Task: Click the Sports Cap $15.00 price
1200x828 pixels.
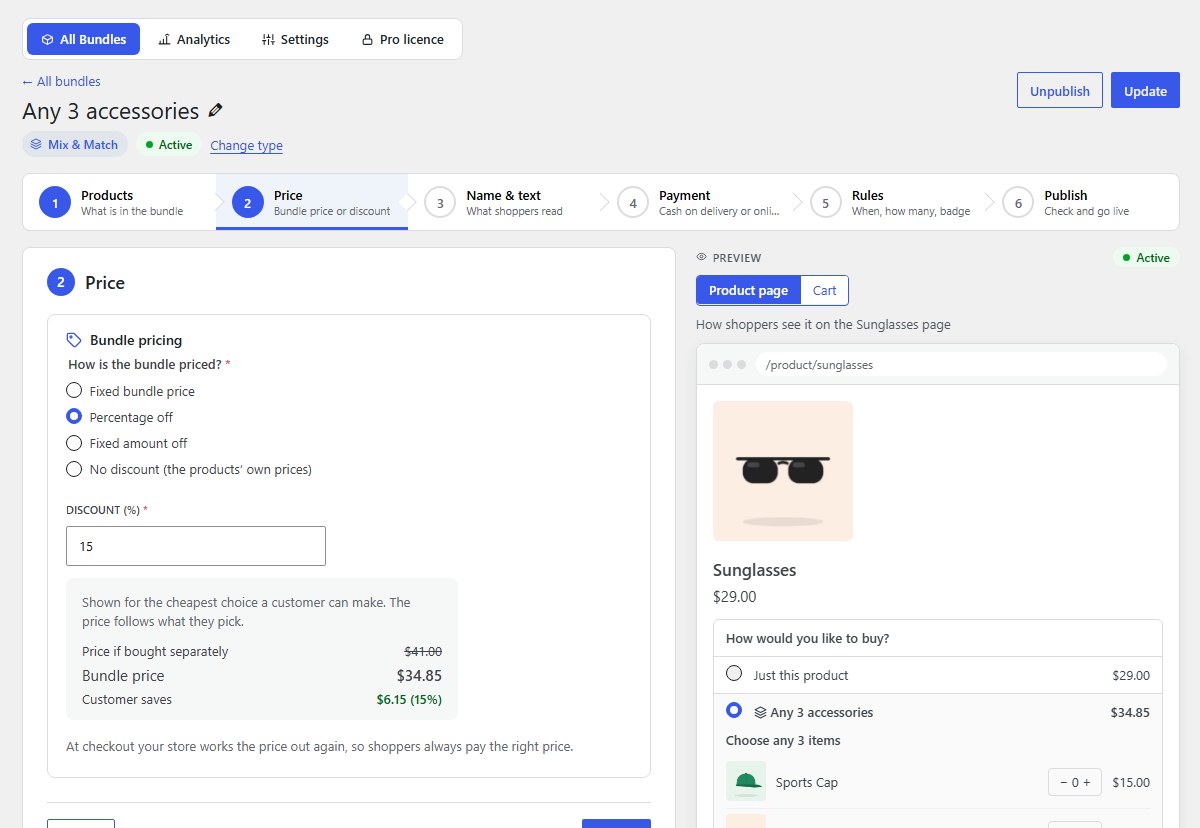Action: tap(1131, 783)
